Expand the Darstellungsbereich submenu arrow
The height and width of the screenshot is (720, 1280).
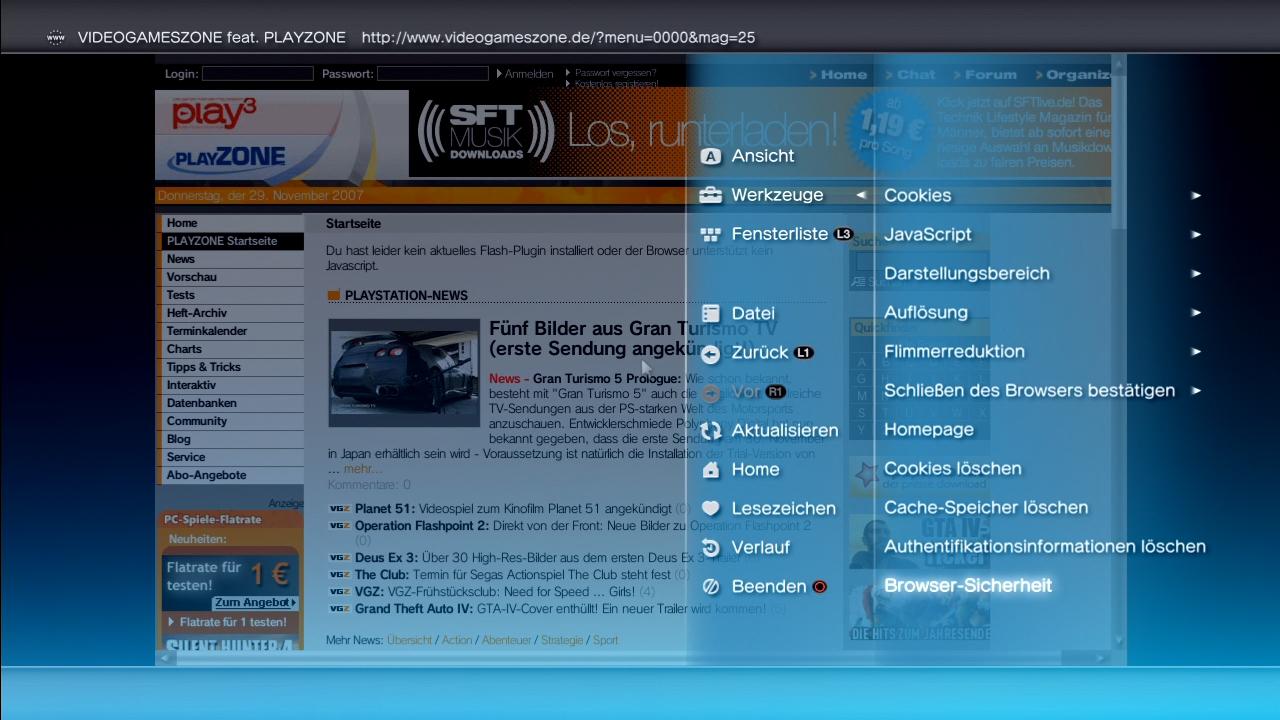pyautogui.click(x=1196, y=274)
